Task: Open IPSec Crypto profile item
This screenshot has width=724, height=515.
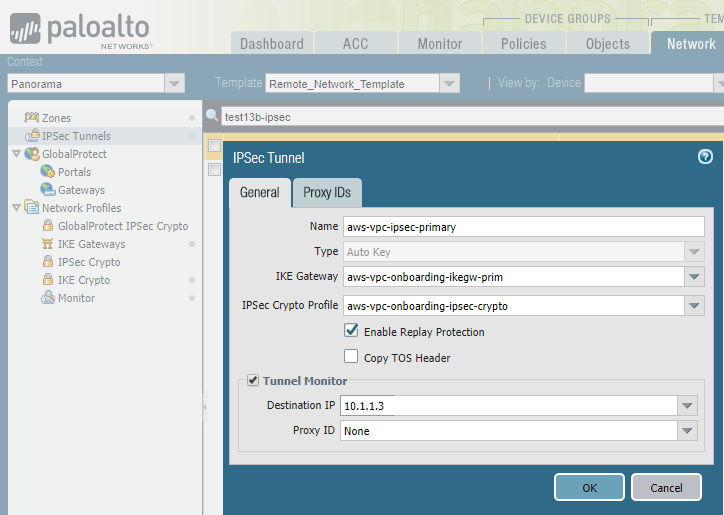Action: coord(89,262)
